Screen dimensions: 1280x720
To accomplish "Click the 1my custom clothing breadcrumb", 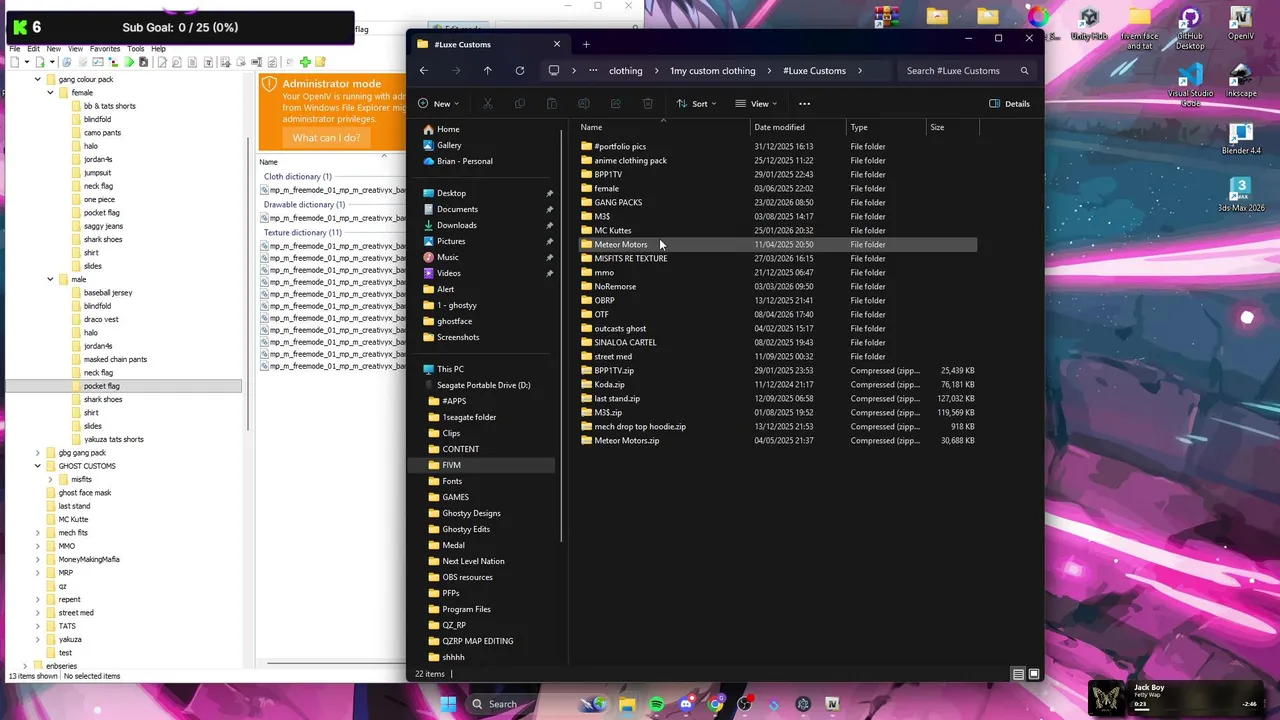I will point(712,71).
